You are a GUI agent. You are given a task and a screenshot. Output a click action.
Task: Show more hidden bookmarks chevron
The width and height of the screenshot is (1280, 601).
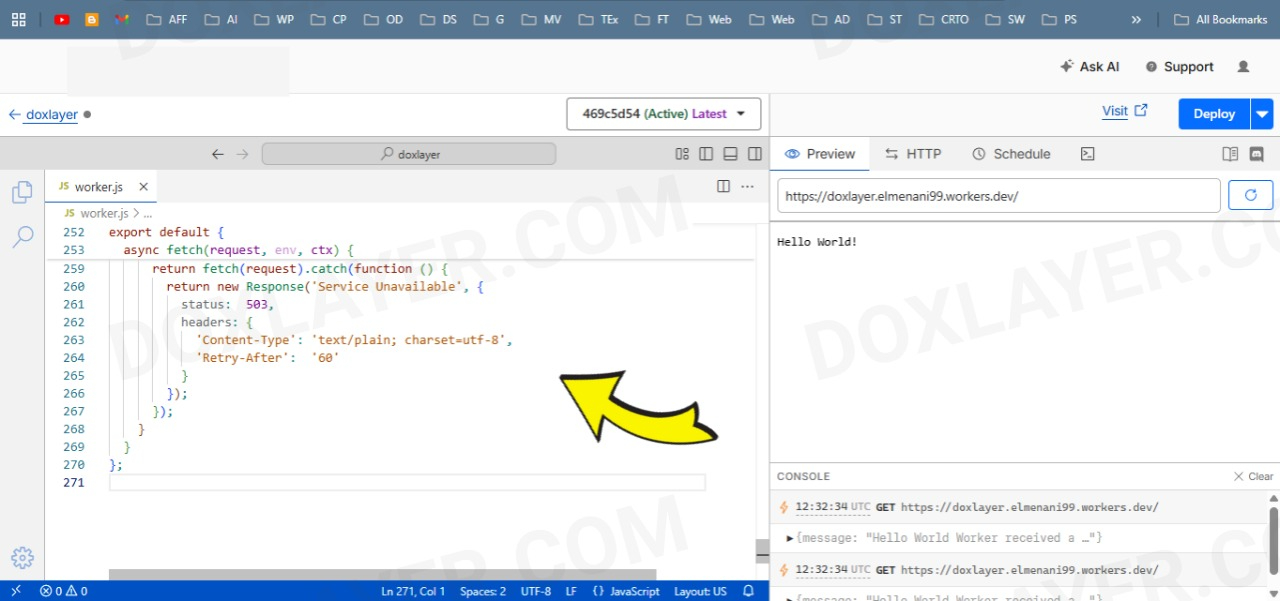1135,19
